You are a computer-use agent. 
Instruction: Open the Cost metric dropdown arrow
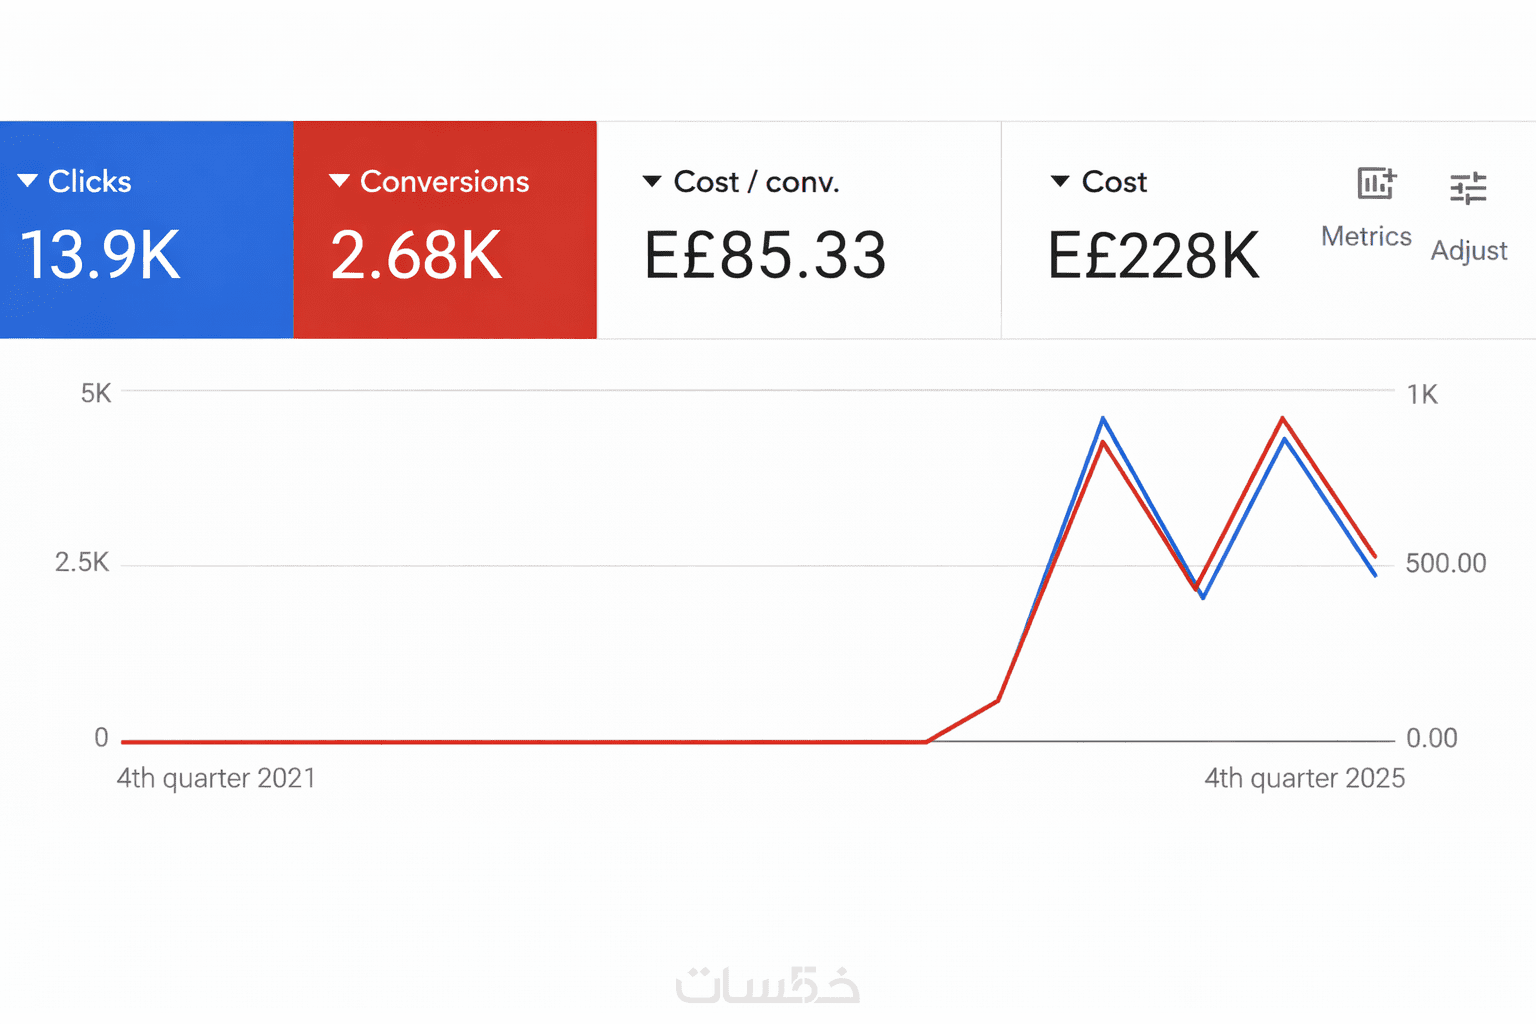(1060, 182)
